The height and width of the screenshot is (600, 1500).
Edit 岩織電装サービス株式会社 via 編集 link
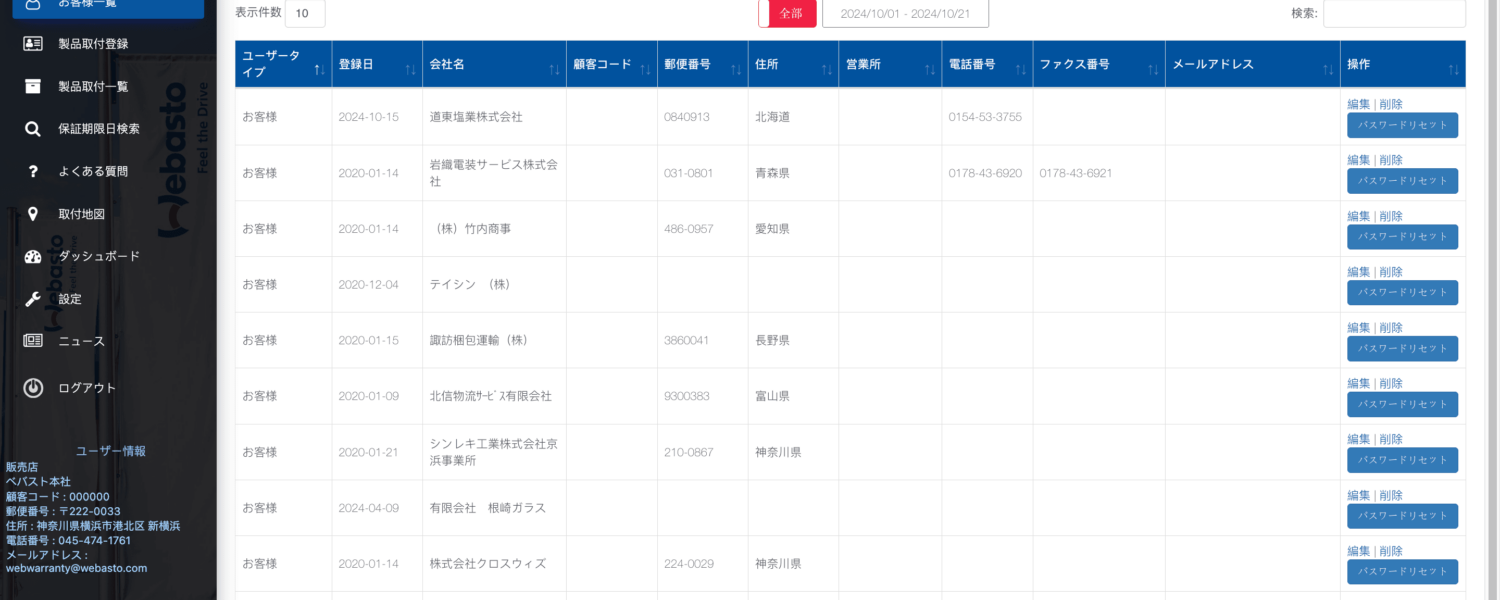(1358, 160)
